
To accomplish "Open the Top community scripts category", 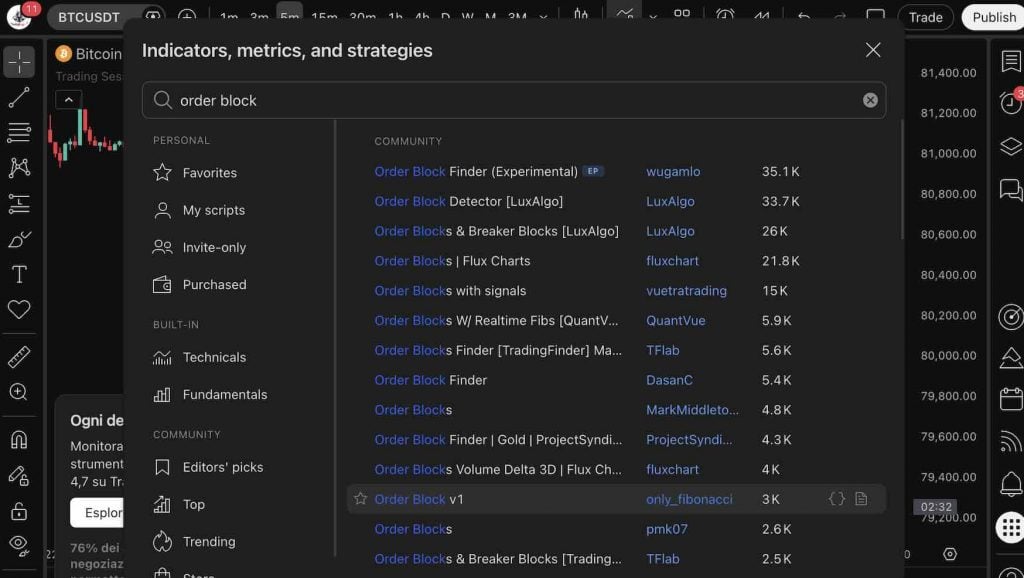I will pos(193,504).
